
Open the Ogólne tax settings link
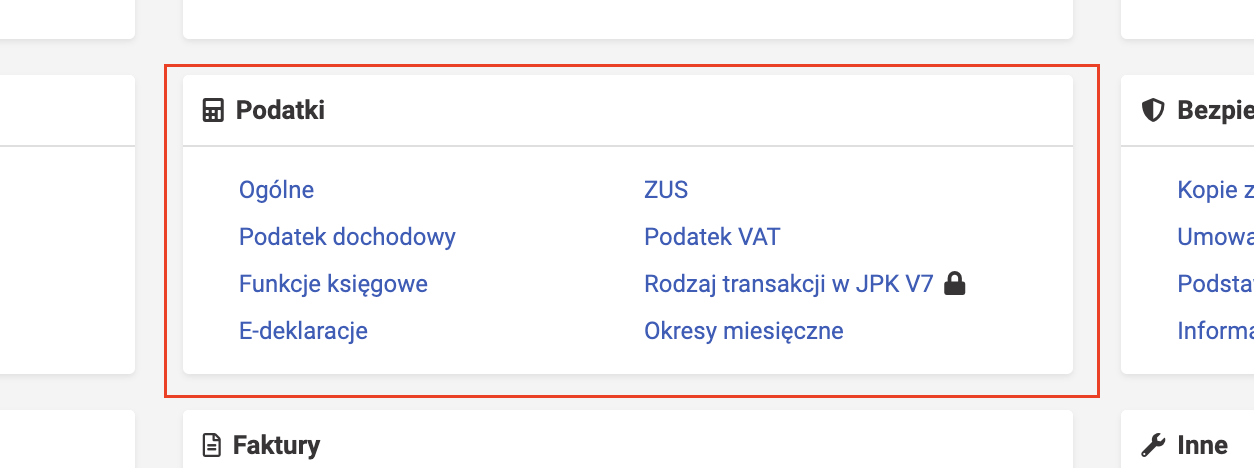(x=276, y=190)
